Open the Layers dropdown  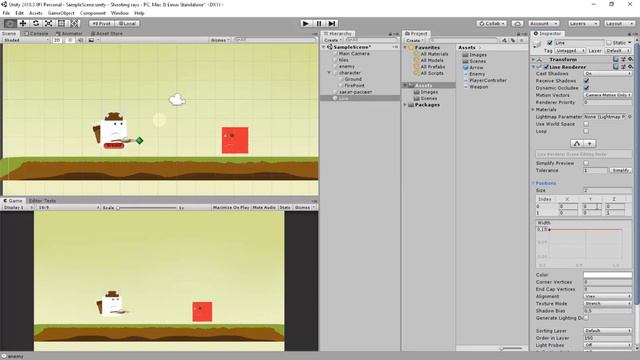583,24
